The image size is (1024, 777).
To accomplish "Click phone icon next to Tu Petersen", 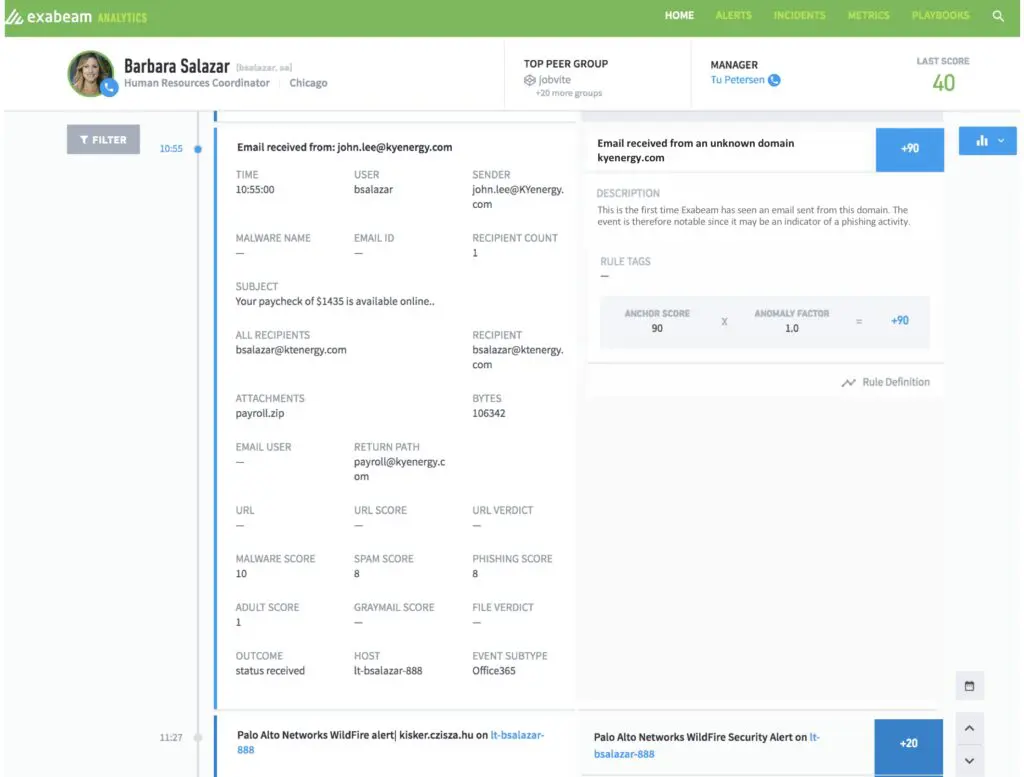I will point(774,80).
